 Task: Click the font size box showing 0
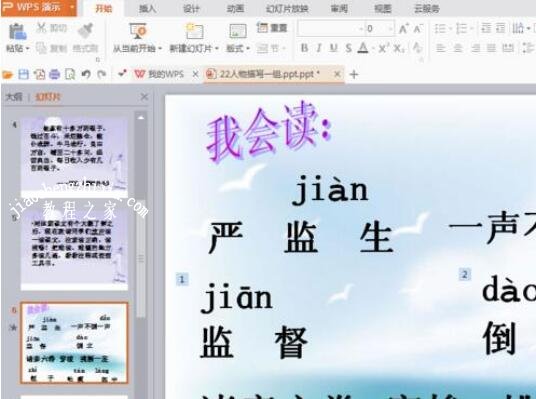point(379,29)
